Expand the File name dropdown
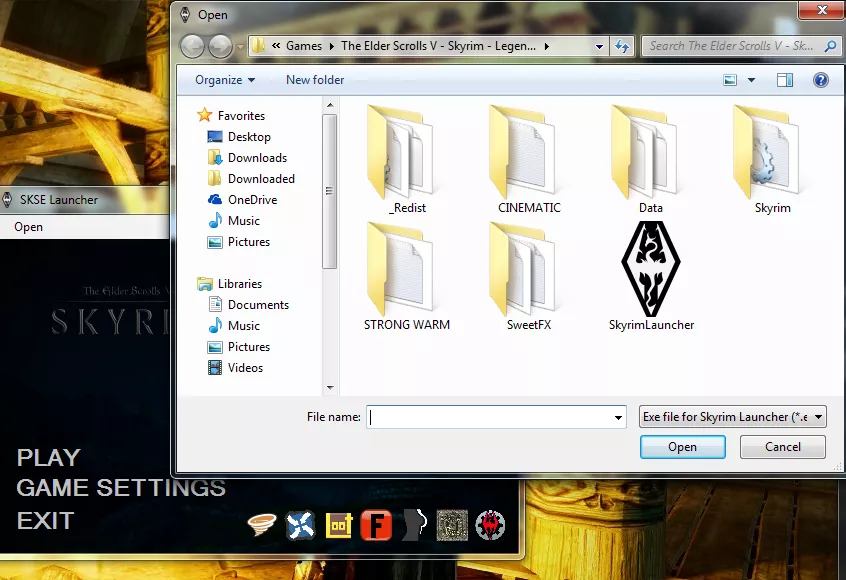Viewport: 846px width, 580px height. (x=618, y=417)
